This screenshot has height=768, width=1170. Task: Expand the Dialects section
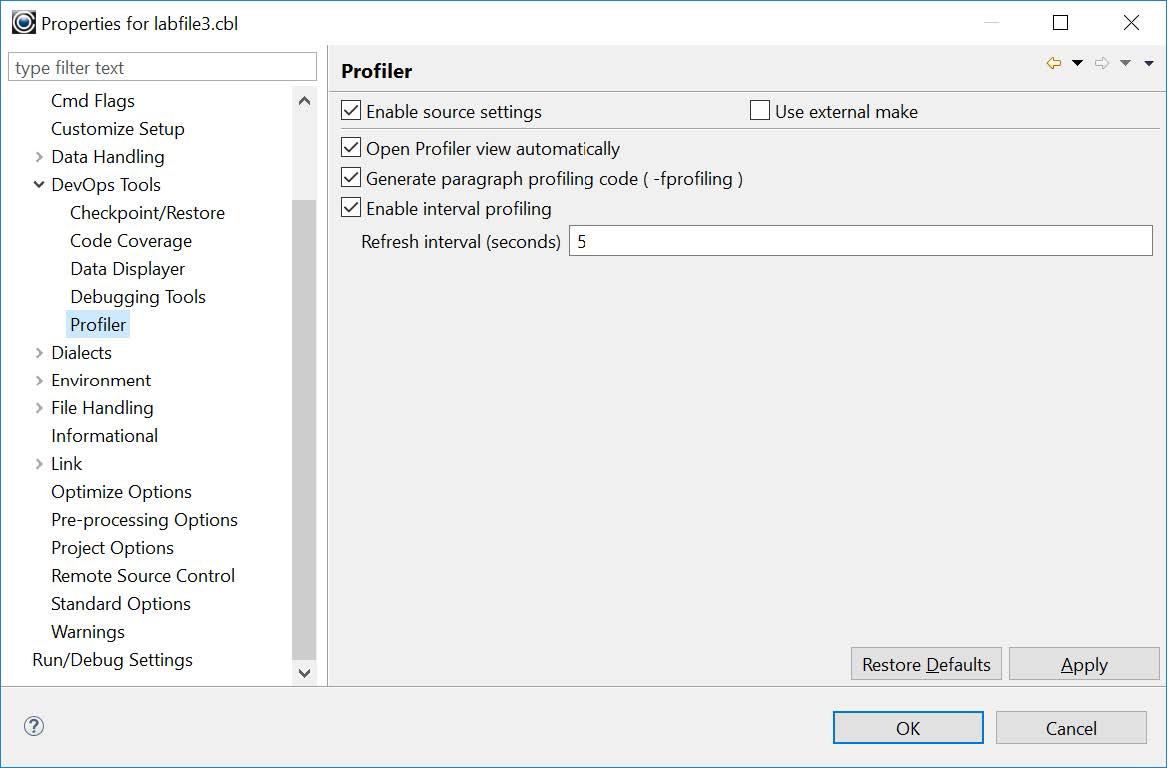pos(38,352)
